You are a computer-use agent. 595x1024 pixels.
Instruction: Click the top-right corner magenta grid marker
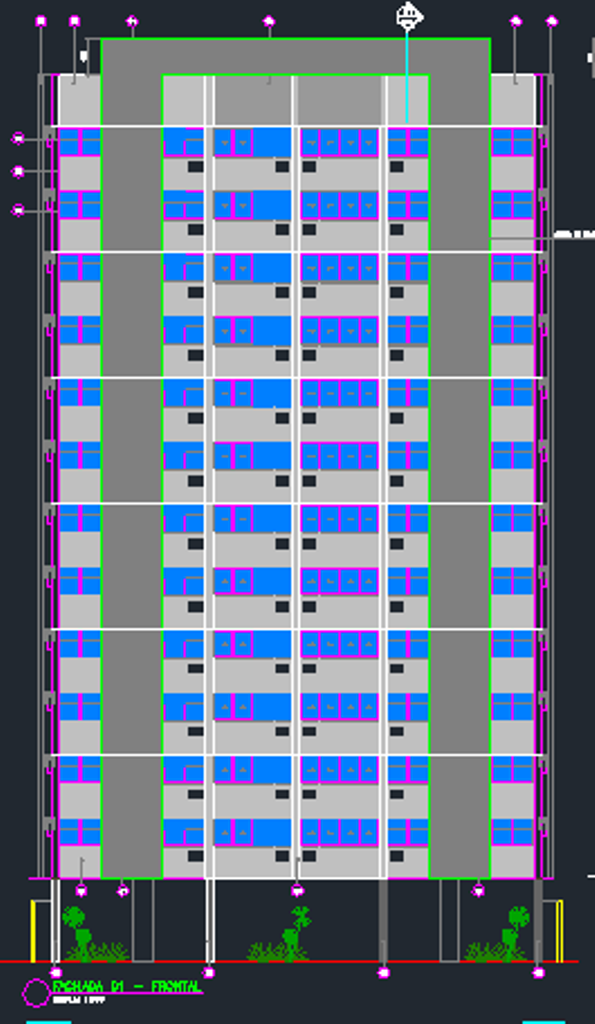[x=552, y=22]
